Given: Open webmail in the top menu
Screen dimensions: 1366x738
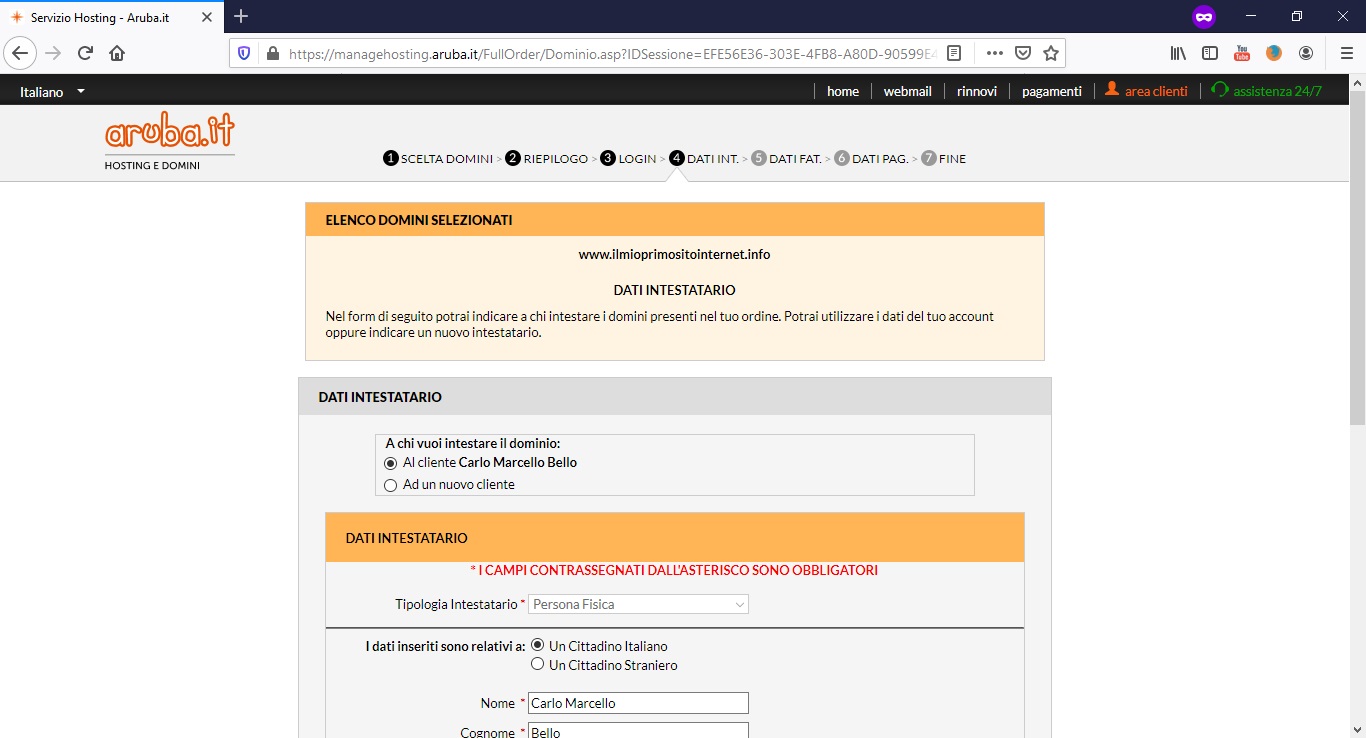Looking at the screenshot, I should 907,91.
